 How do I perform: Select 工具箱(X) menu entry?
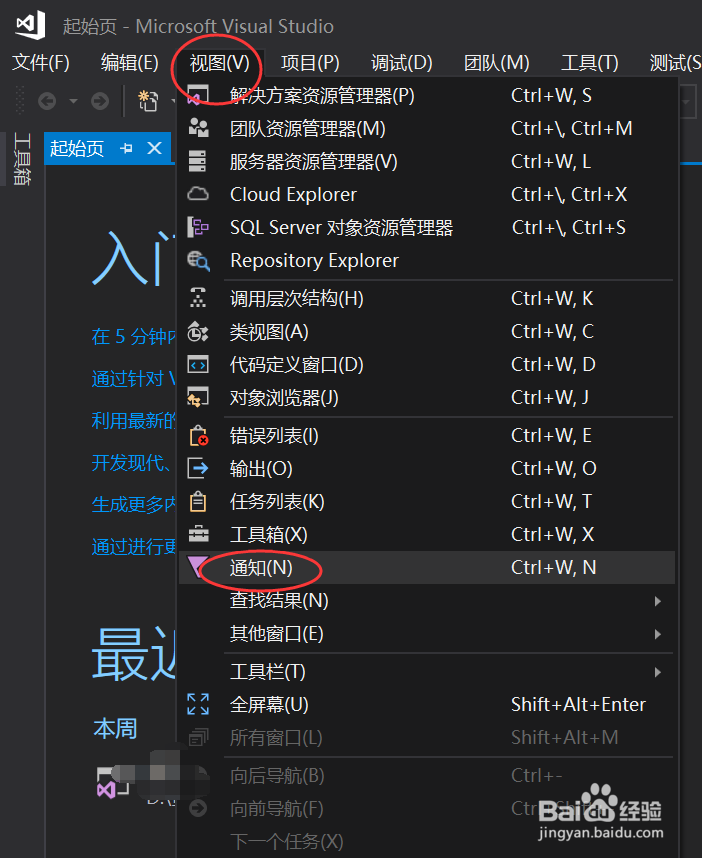pos(427,534)
